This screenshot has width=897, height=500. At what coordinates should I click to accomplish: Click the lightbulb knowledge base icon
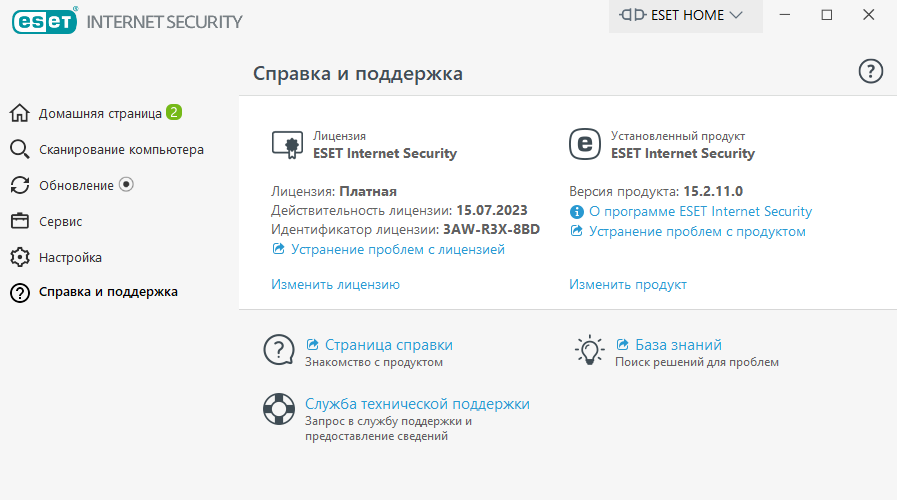coord(589,350)
